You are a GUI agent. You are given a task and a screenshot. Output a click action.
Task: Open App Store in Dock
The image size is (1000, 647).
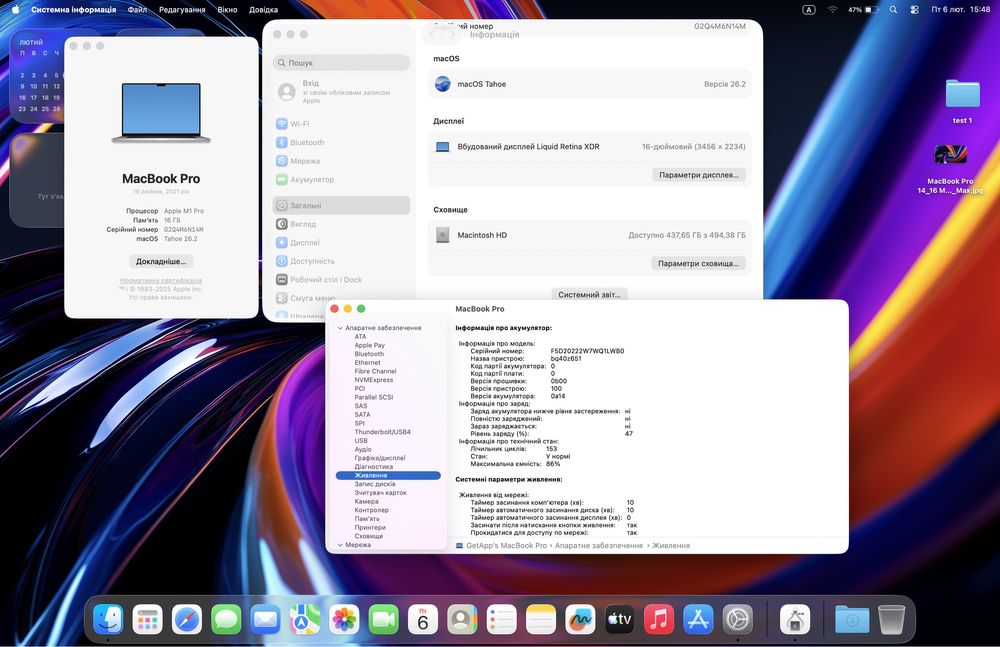pos(698,620)
